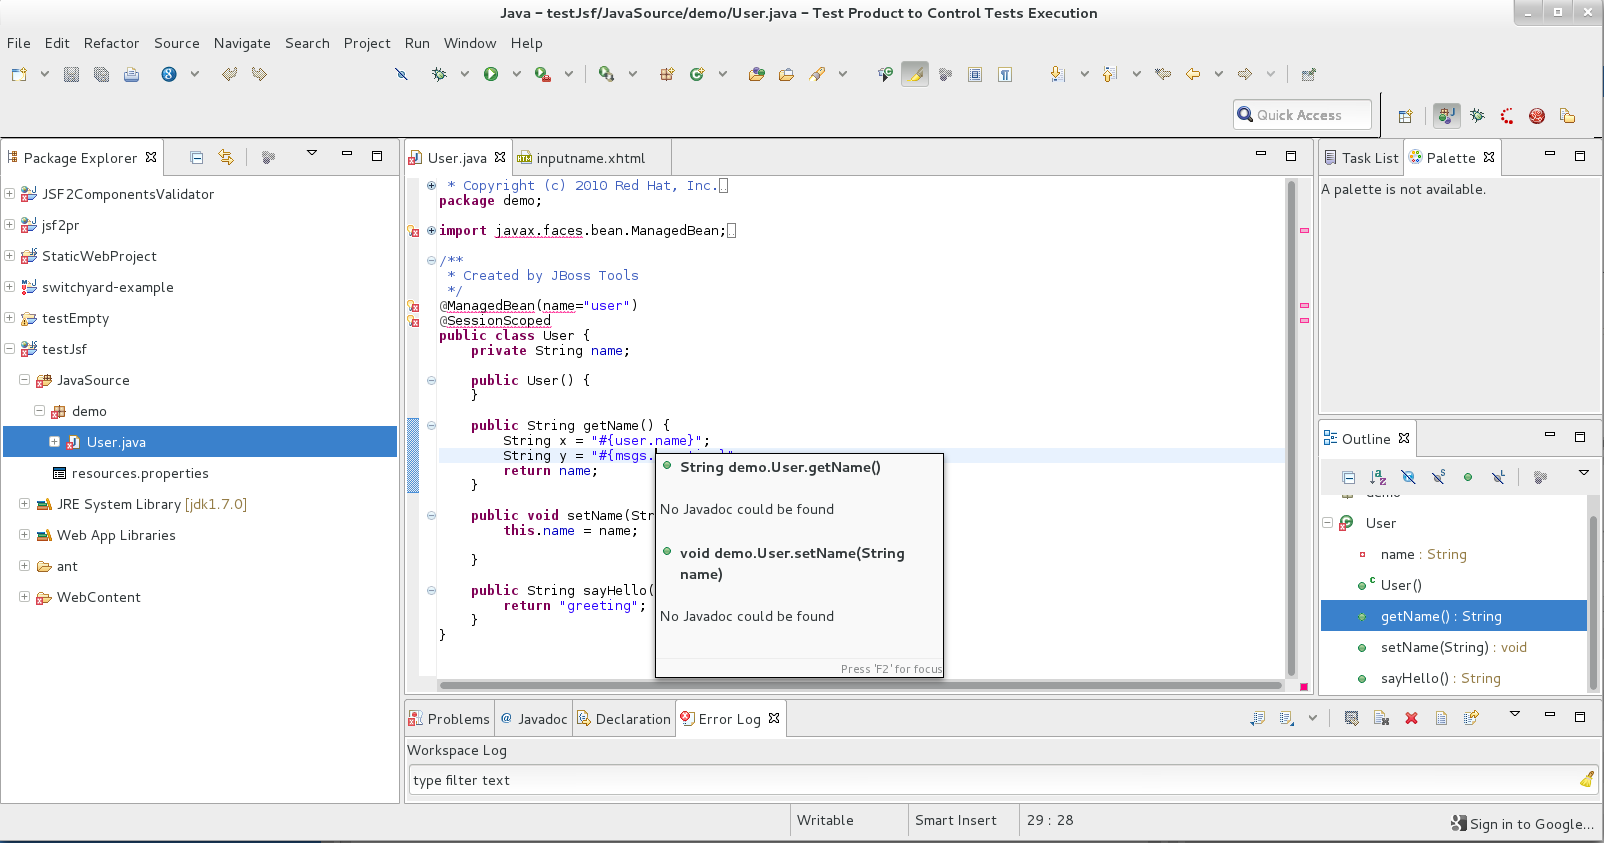Collapse the JavaSource folder node
This screenshot has height=843, width=1604.
24,380
